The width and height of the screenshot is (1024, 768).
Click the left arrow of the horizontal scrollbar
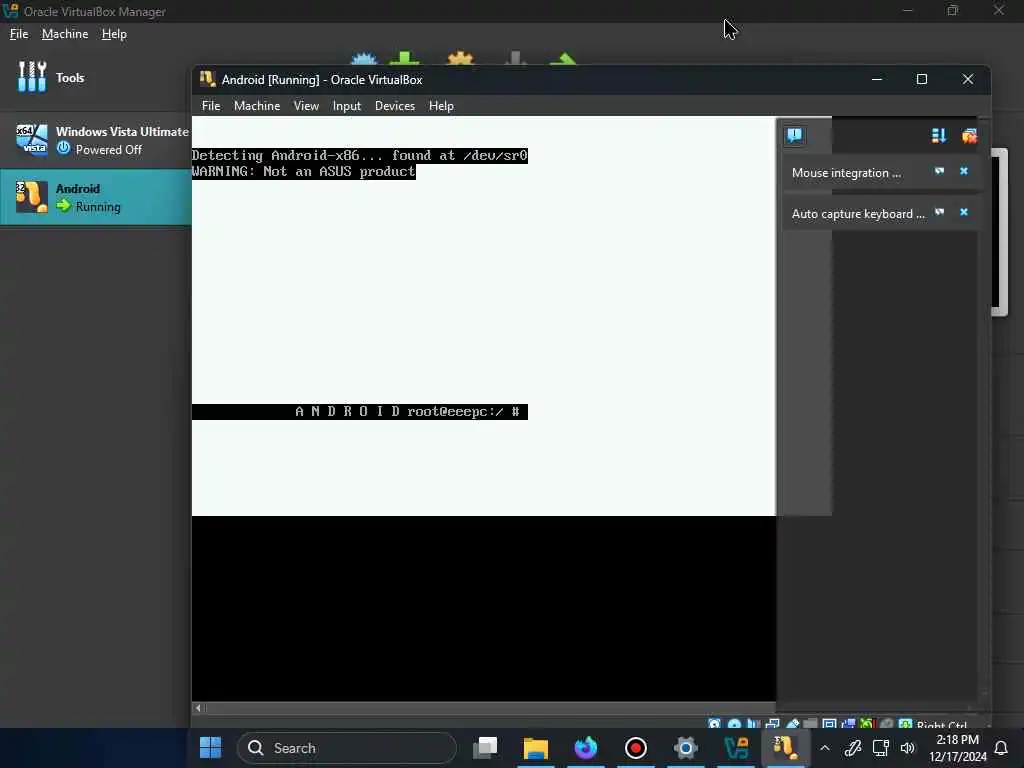click(198, 707)
